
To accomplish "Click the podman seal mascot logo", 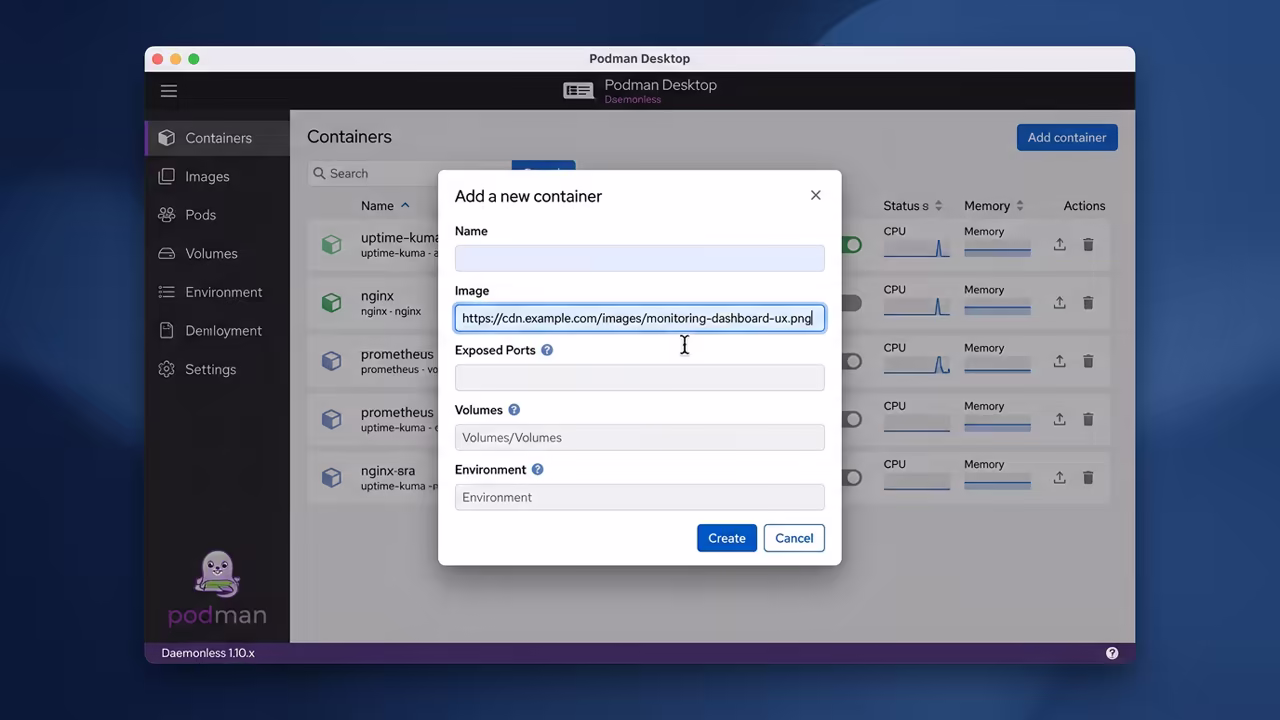I will (217, 575).
